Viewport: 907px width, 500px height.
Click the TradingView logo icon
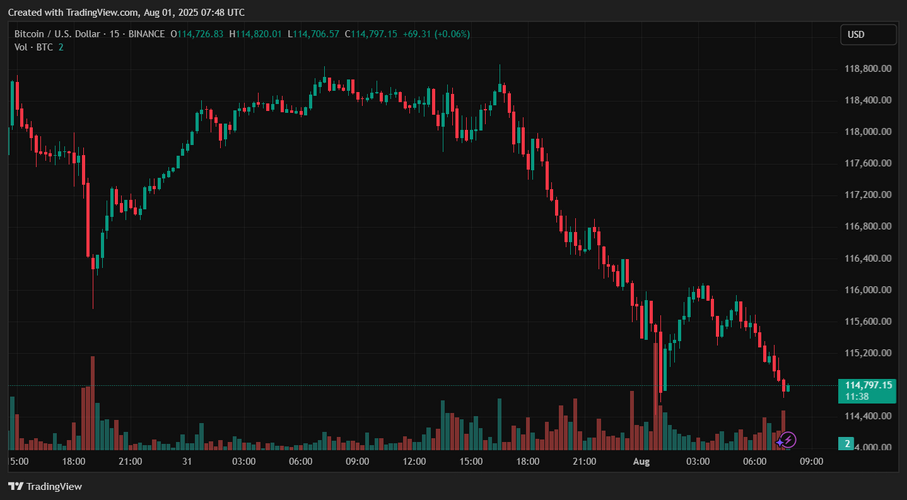coord(17,485)
